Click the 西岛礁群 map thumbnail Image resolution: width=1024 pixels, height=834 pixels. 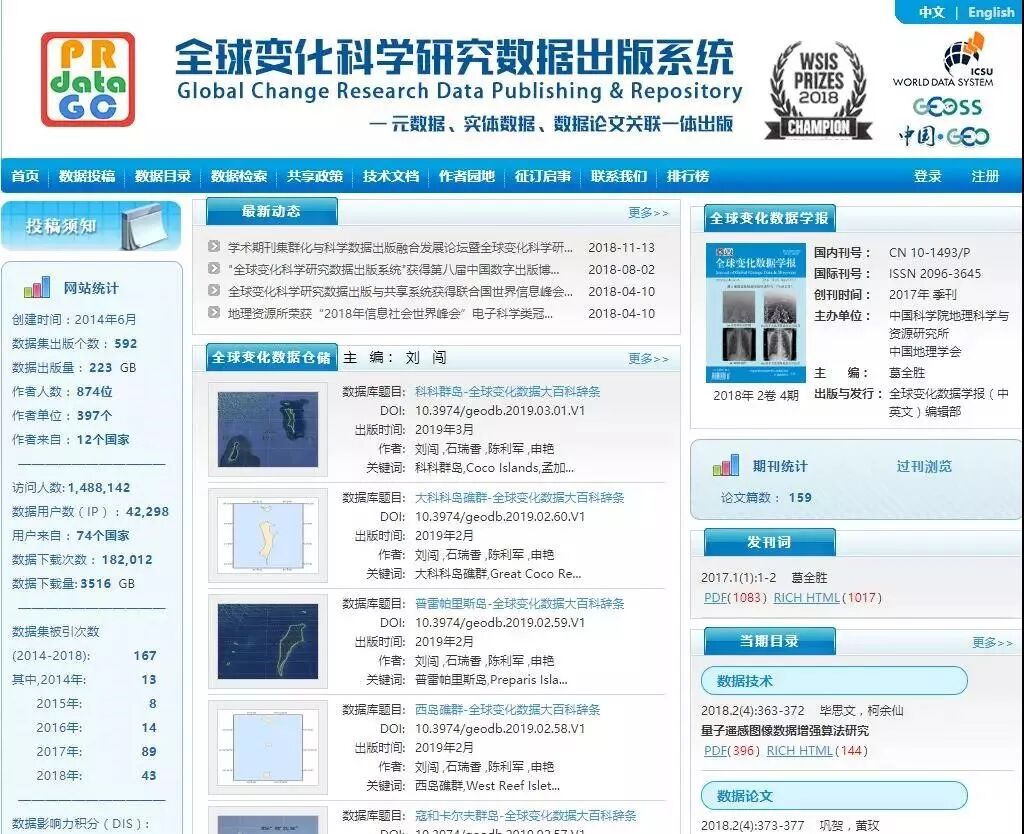click(268, 747)
